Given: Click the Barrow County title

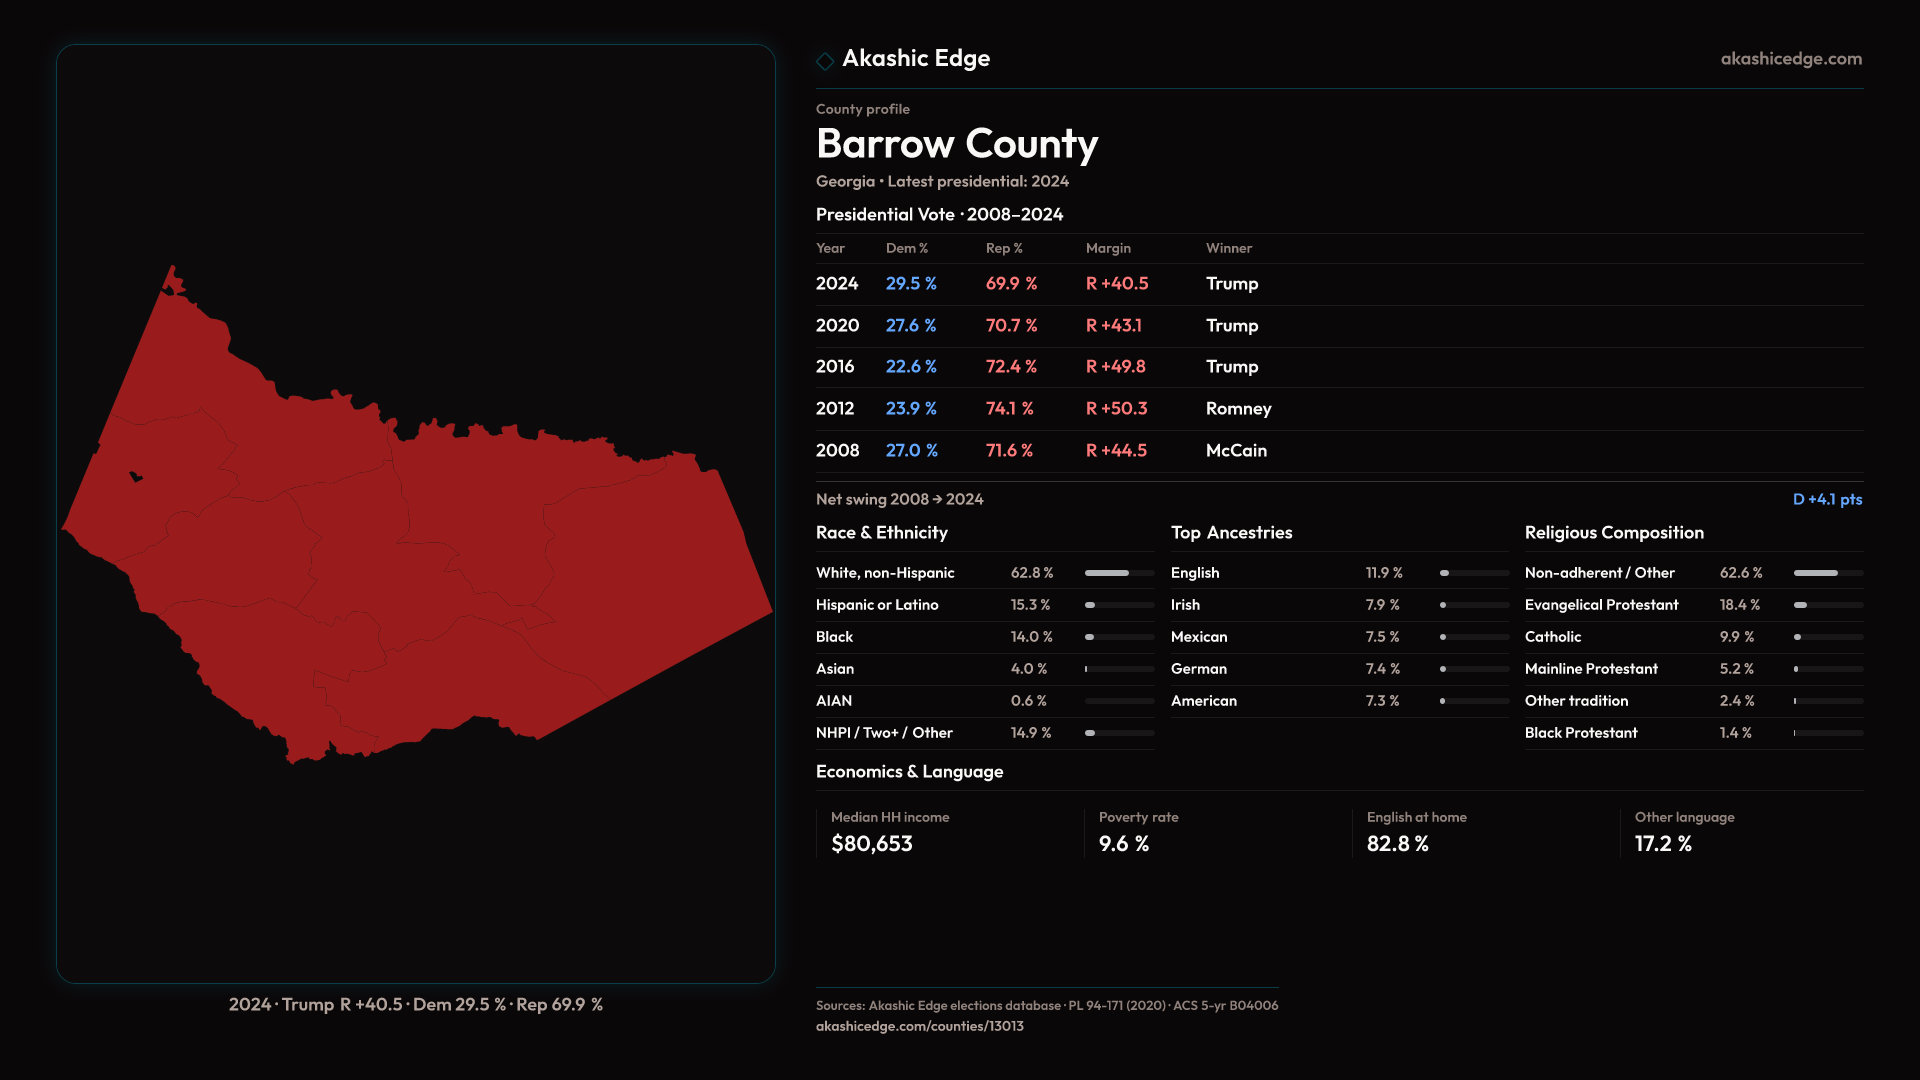Looking at the screenshot, I should [x=956, y=144].
